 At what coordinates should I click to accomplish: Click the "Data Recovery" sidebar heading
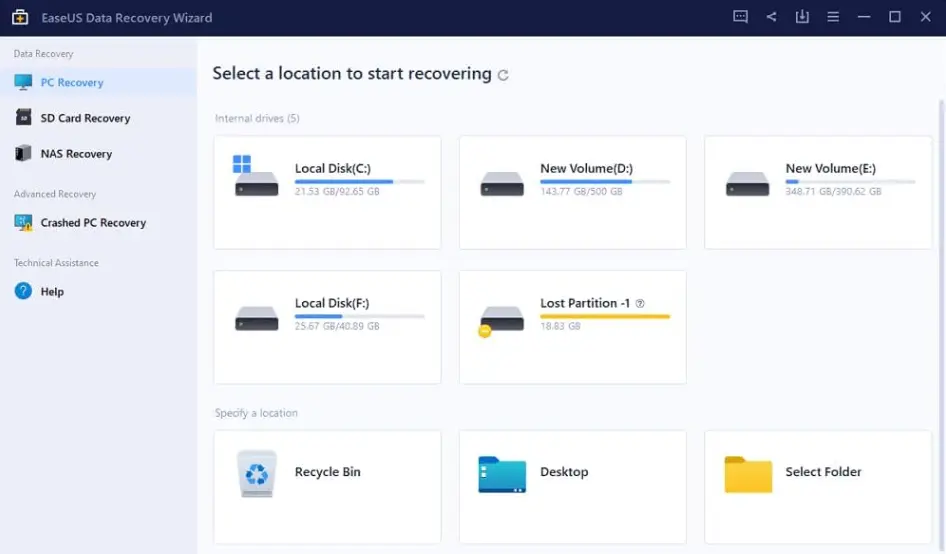[x=43, y=54]
